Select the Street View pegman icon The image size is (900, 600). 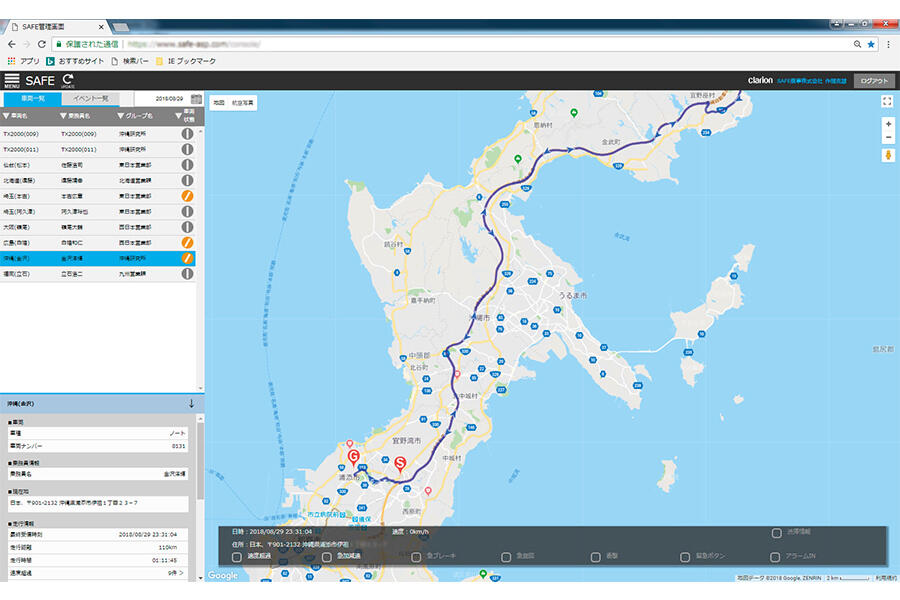tap(887, 156)
